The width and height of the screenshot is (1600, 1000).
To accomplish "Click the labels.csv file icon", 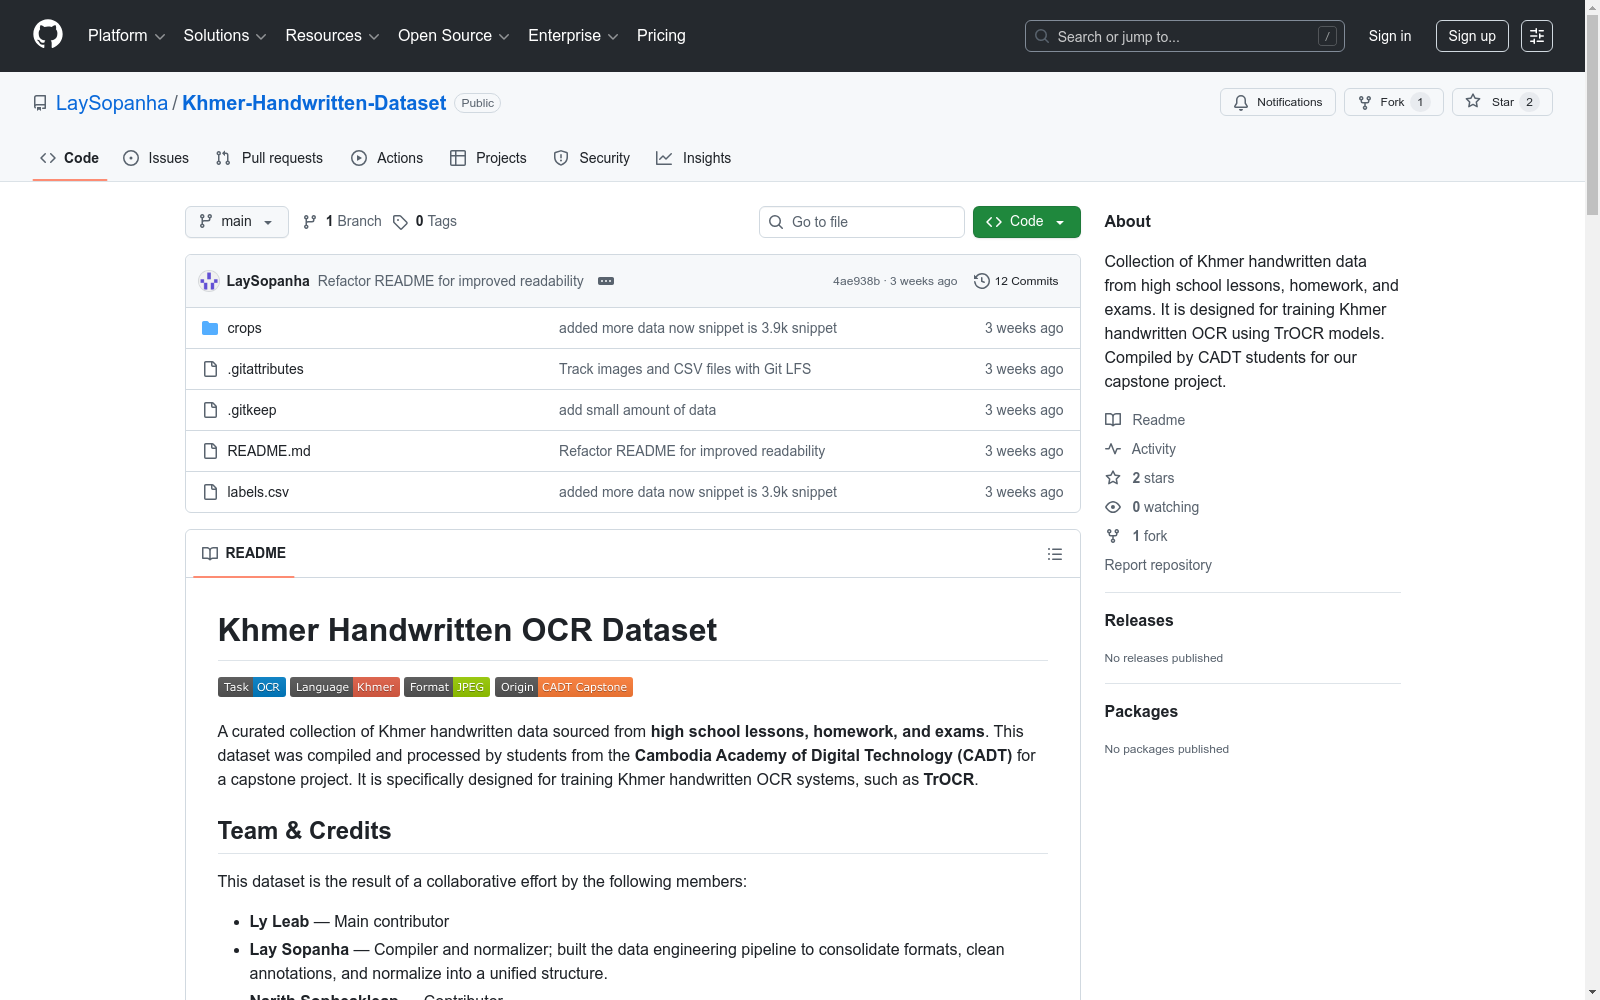I will pyautogui.click(x=210, y=492).
